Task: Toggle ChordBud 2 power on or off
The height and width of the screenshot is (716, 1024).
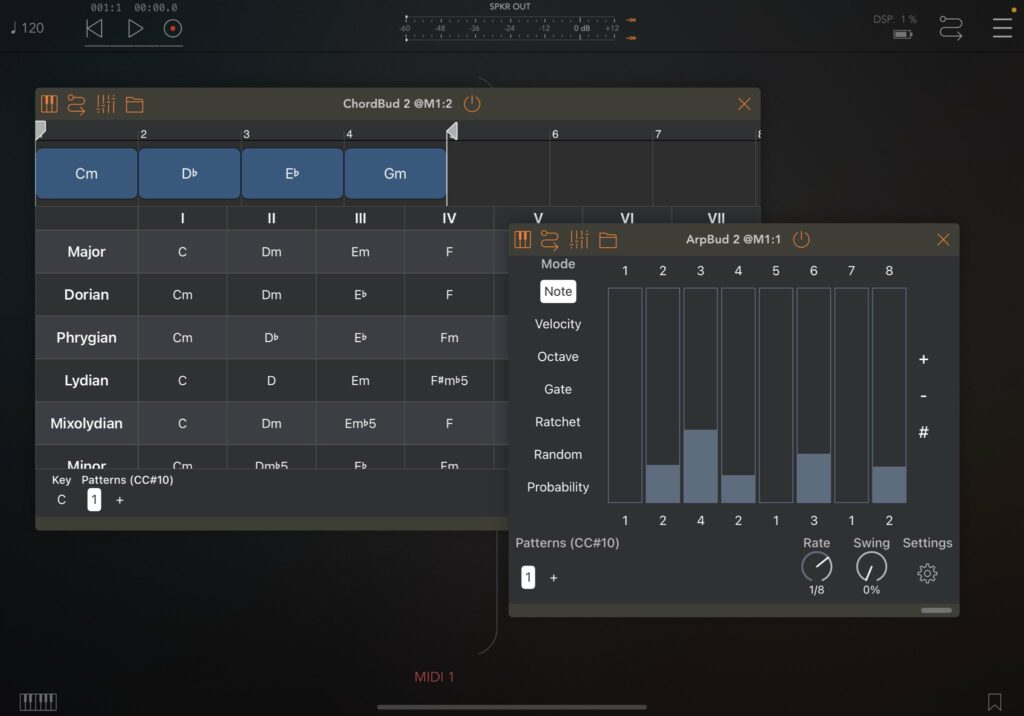Action: pos(471,103)
